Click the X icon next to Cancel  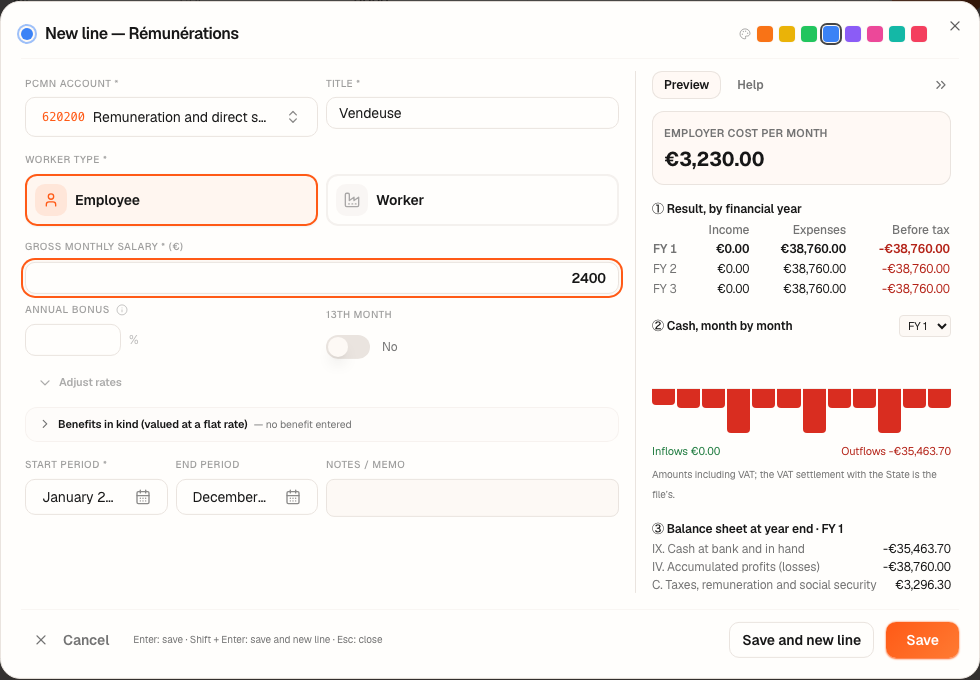(41, 640)
